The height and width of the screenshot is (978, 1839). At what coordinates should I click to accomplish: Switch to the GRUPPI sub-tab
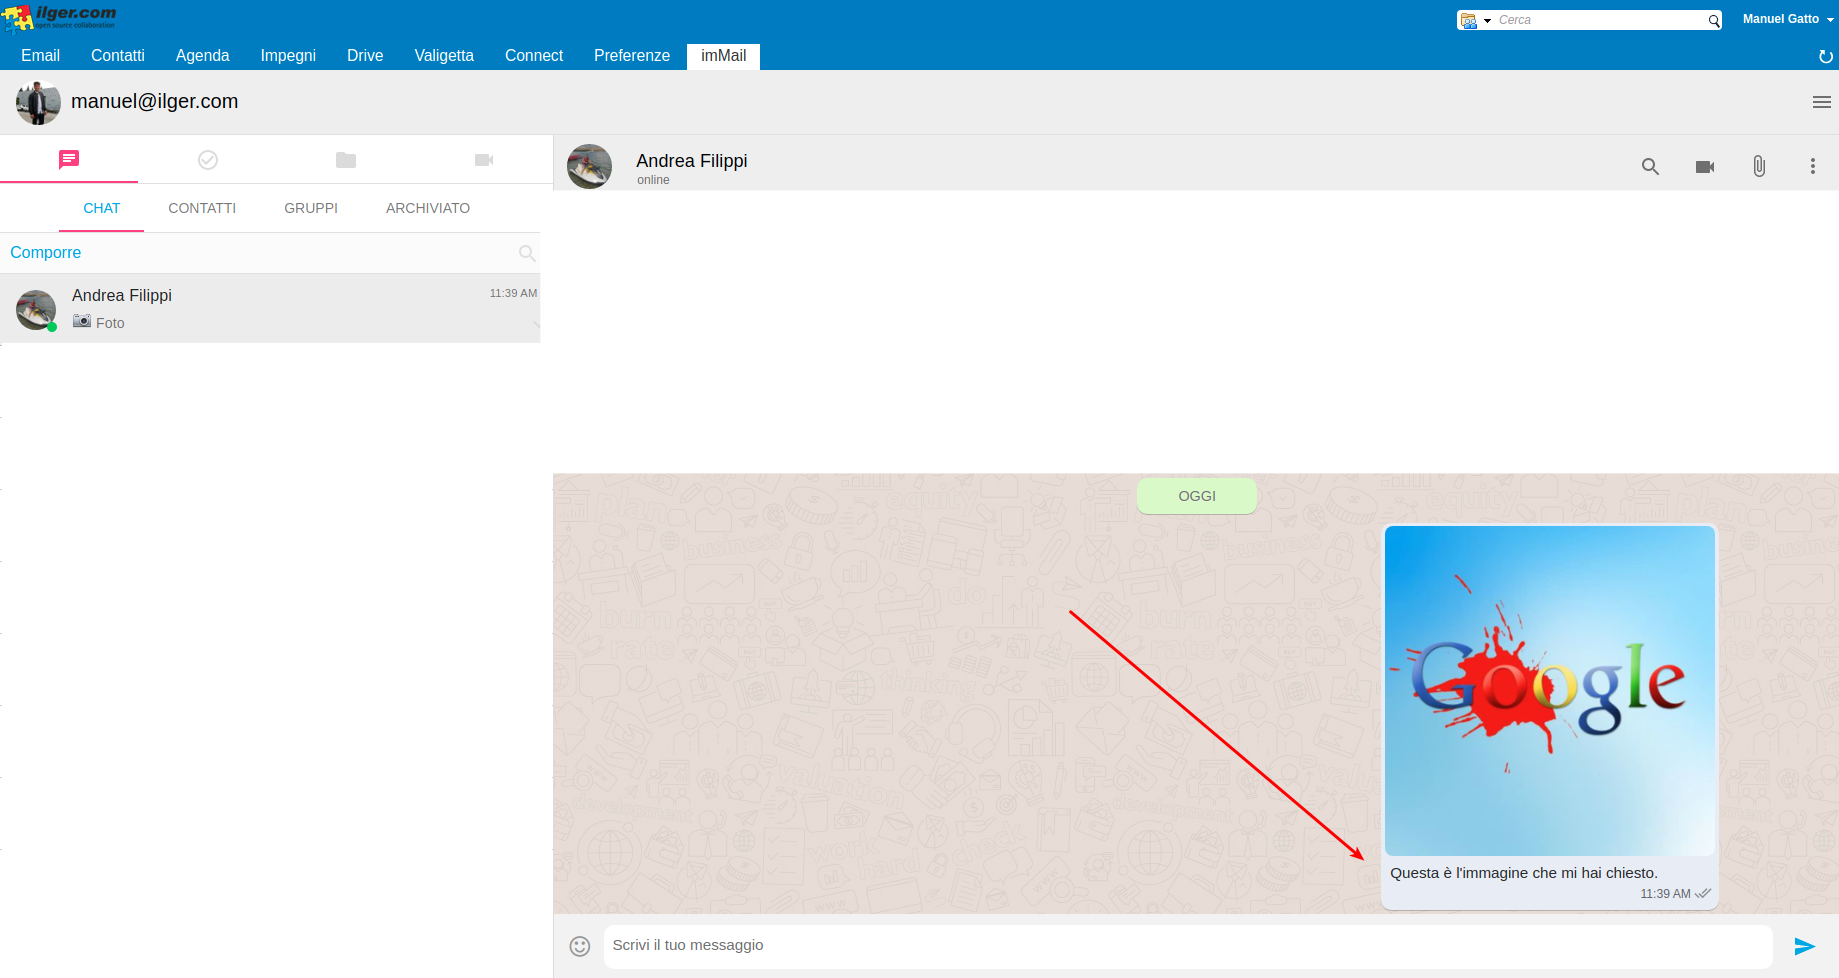(x=311, y=208)
